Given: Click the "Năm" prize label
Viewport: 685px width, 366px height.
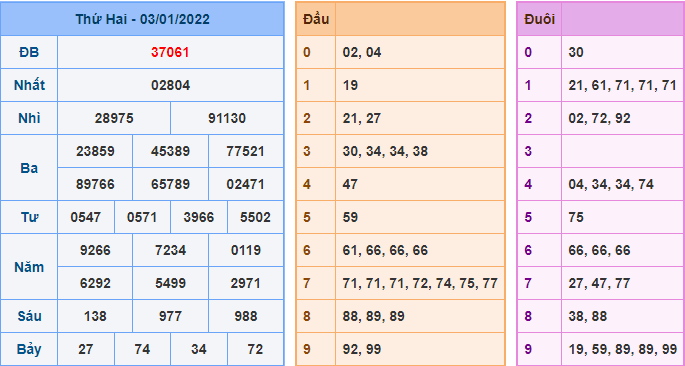Looking at the screenshot, I should point(29,267).
